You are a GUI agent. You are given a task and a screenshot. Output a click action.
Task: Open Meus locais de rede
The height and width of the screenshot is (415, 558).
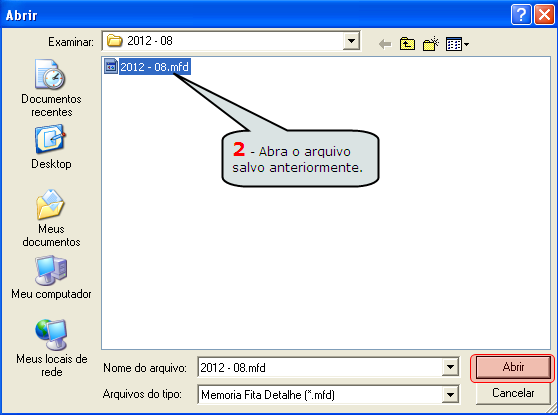[51, 348]
